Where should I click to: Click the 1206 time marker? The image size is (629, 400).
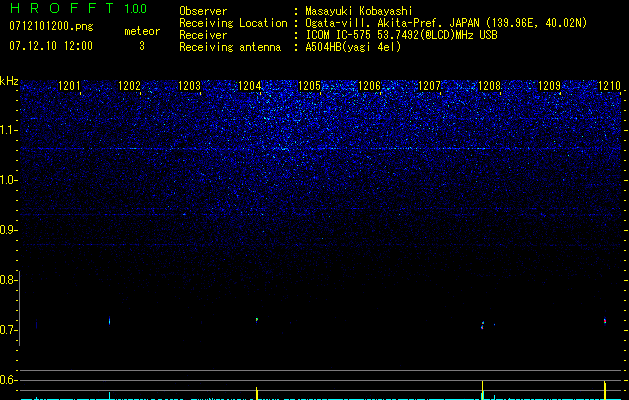(x=369, y=85)
